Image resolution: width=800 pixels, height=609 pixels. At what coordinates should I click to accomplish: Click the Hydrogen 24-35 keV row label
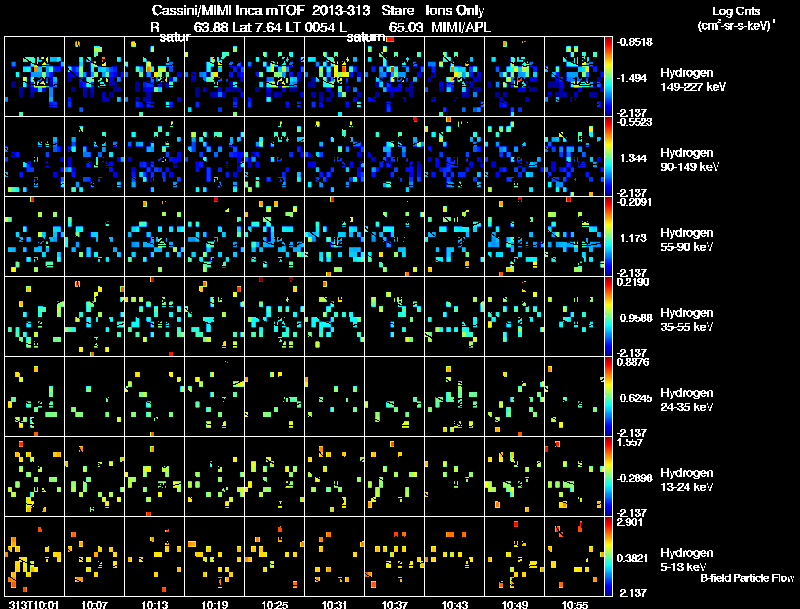click(x=686, y=399)
